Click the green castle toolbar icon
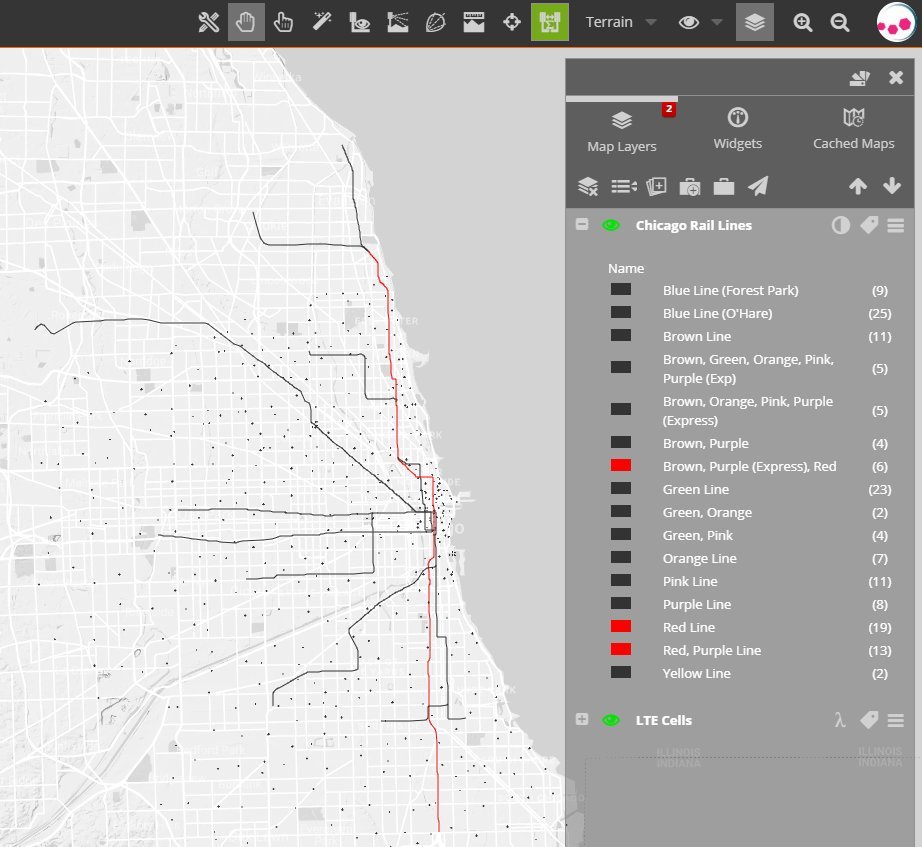 (550, 22)
